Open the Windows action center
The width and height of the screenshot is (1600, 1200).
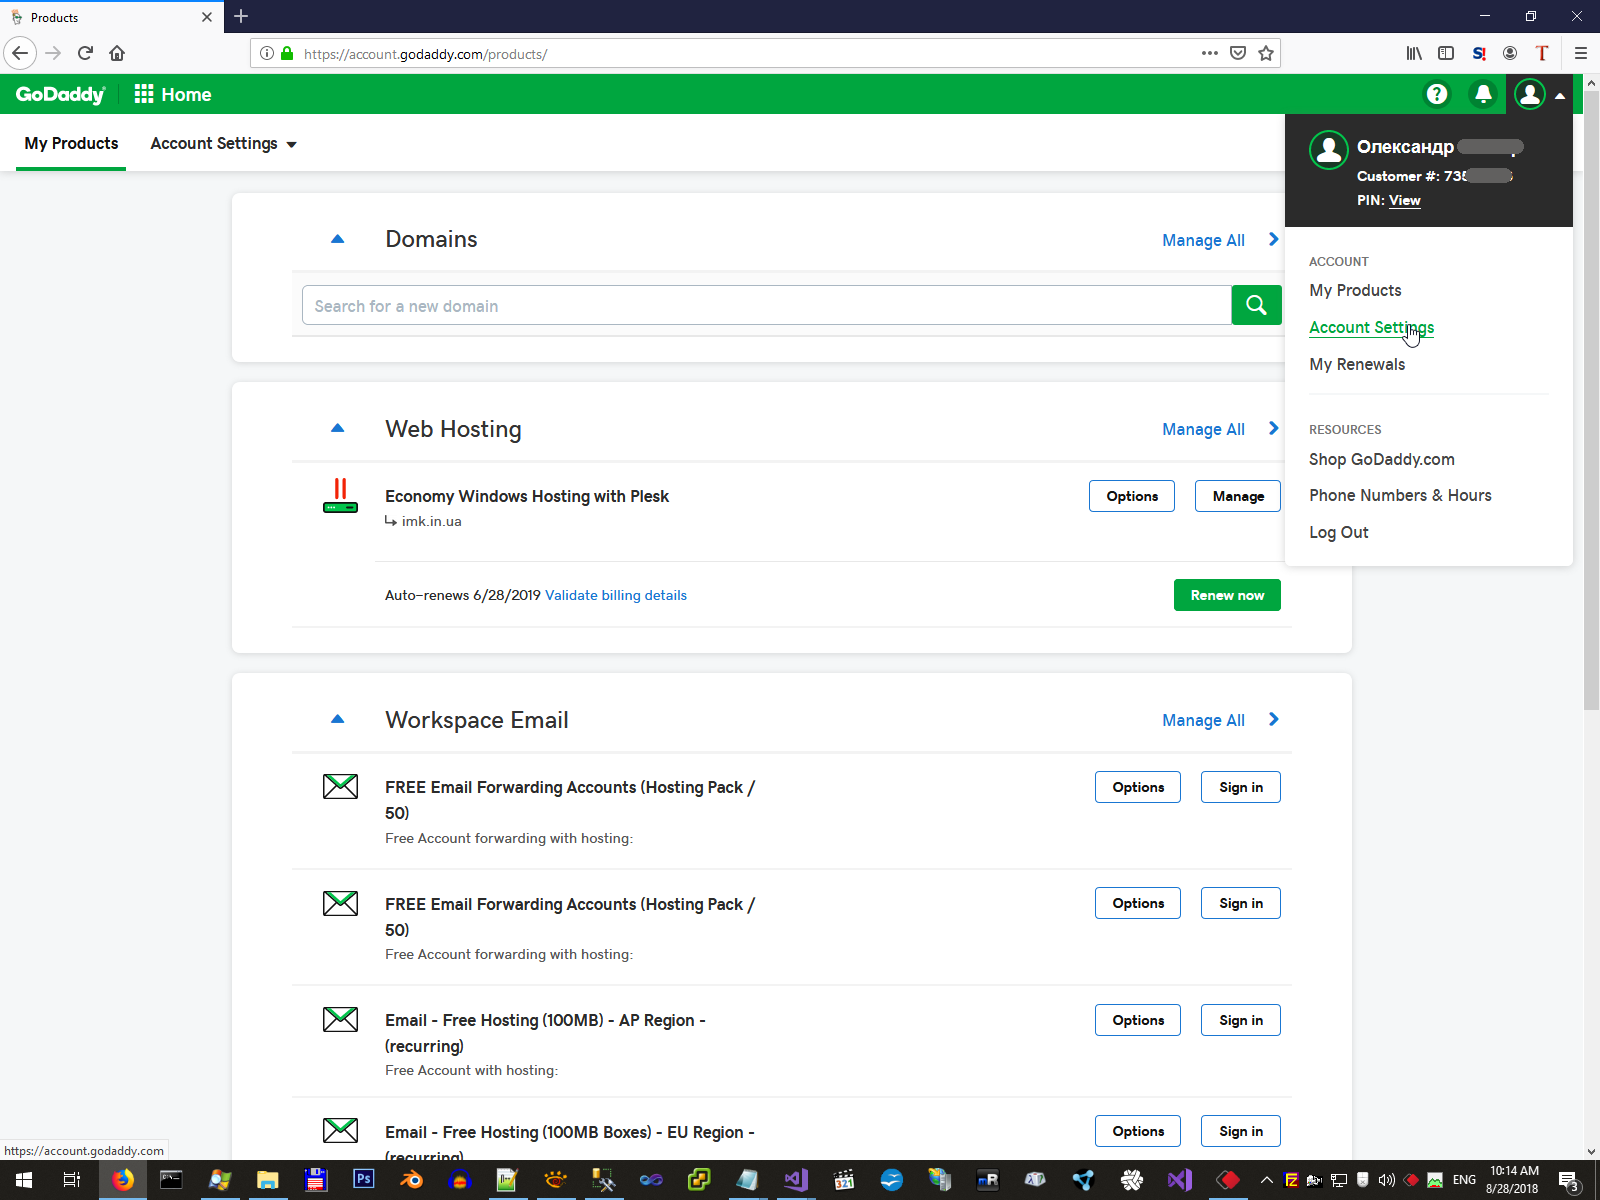[x=1569, y=1180]
